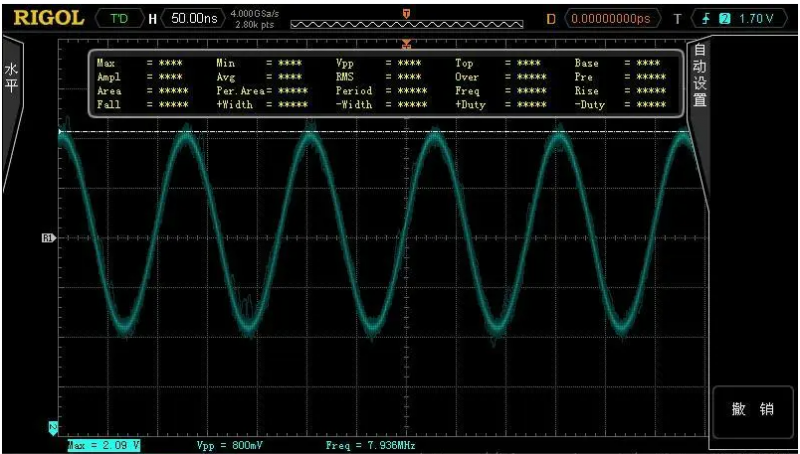Click the Base entry in the measurement table

pos(617,63)
